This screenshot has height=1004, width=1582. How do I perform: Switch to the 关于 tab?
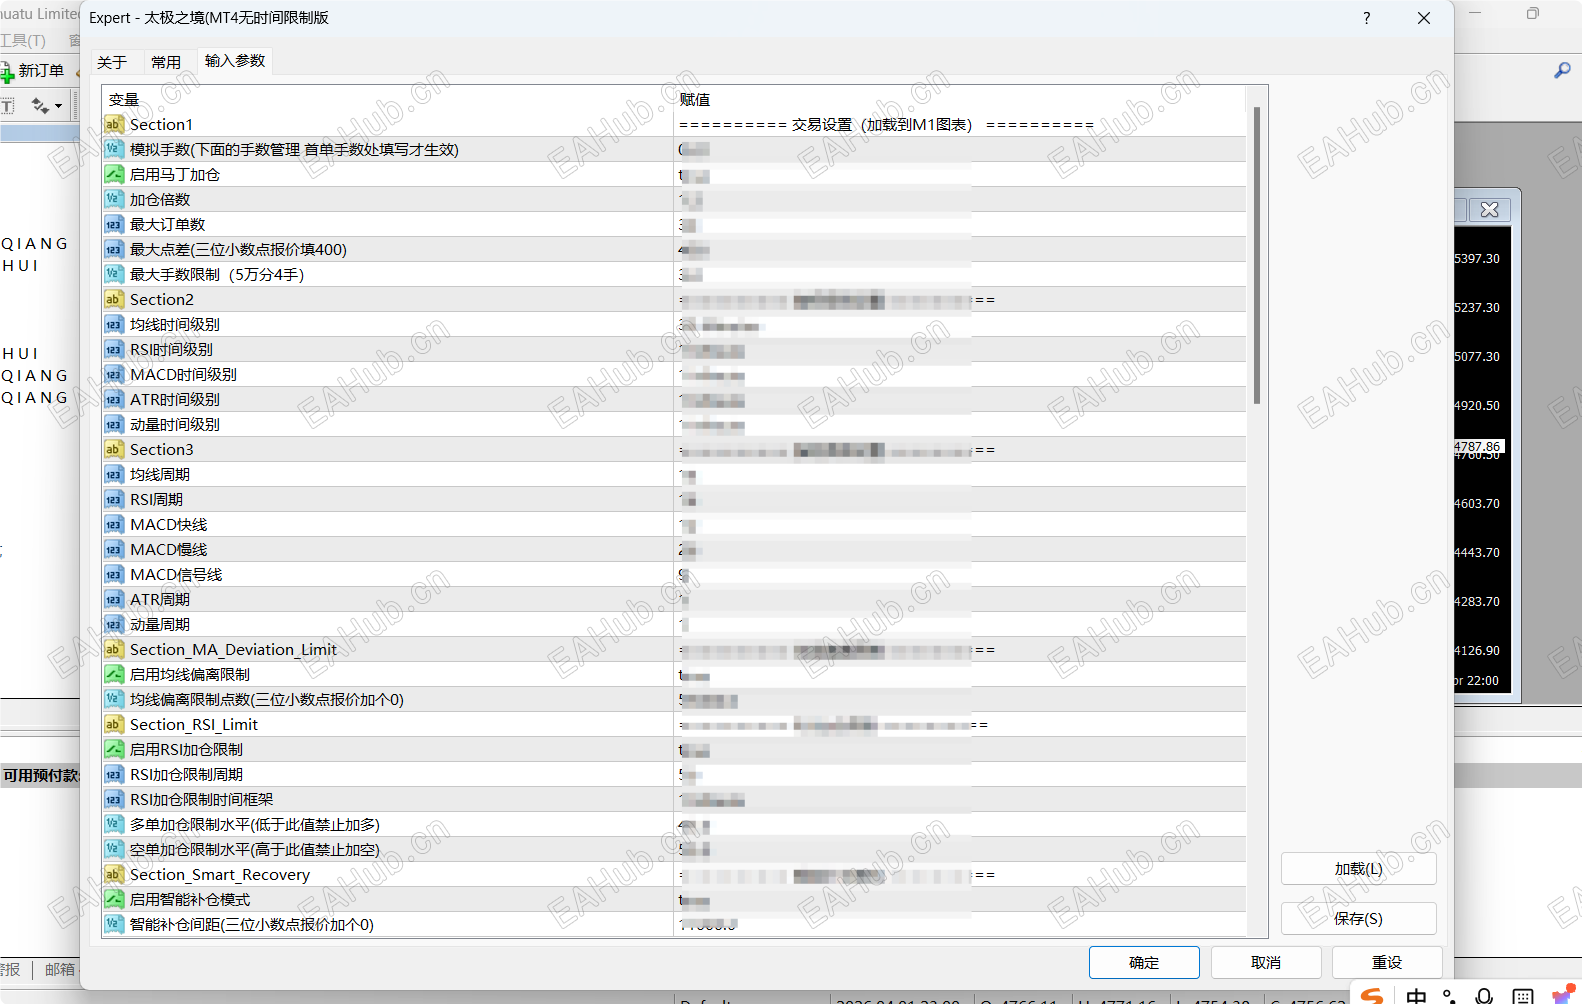pos(112,62)
